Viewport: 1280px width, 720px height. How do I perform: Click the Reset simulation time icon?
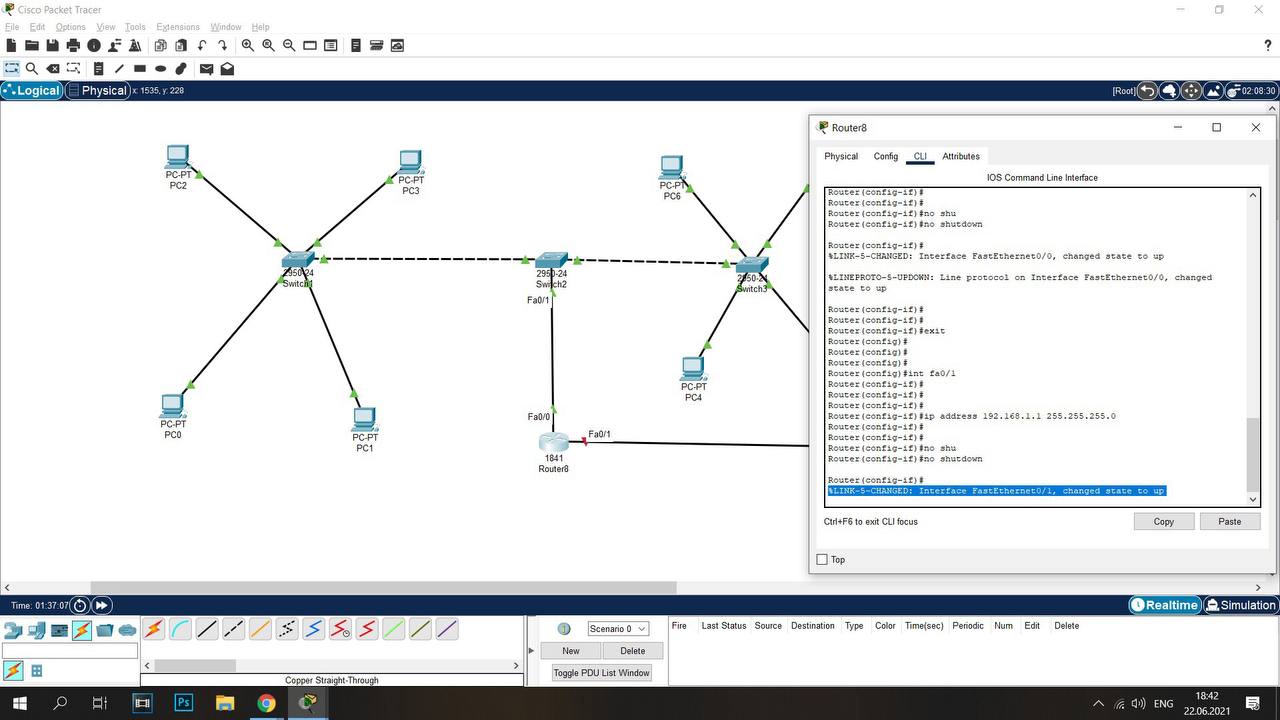(x=80, y=605)
